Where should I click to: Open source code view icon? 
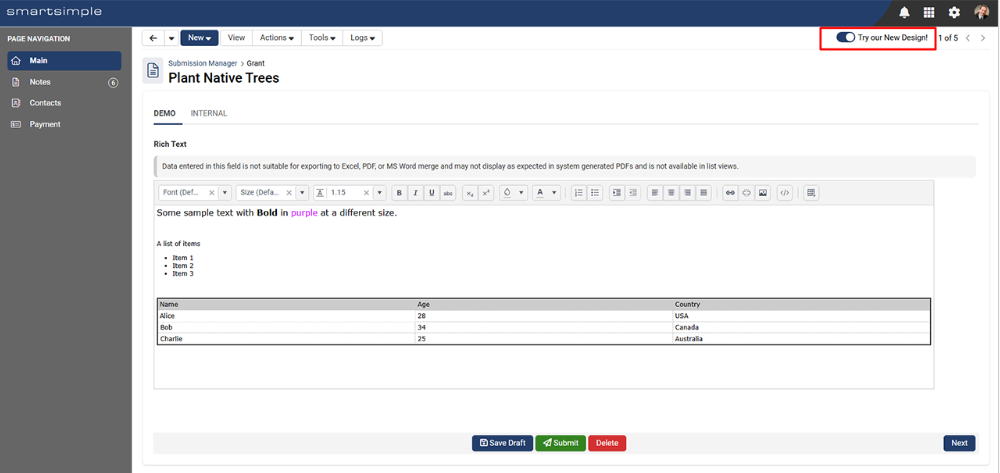(785, 193)
